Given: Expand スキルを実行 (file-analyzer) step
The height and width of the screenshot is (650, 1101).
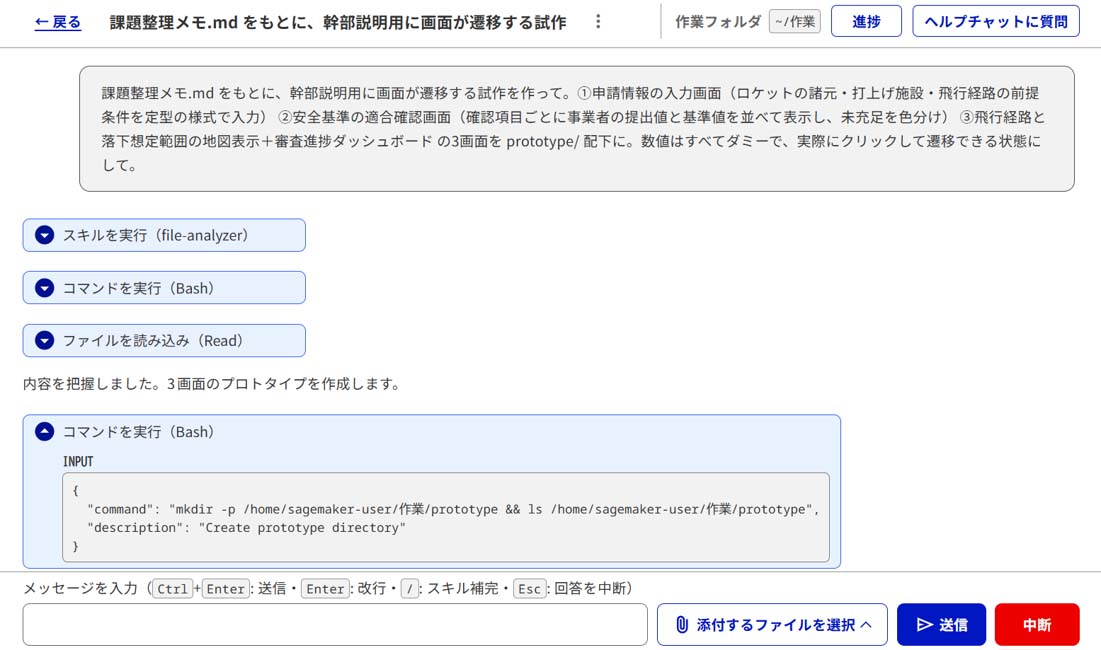Looking at the screenshot, I should tap(164, 235).
